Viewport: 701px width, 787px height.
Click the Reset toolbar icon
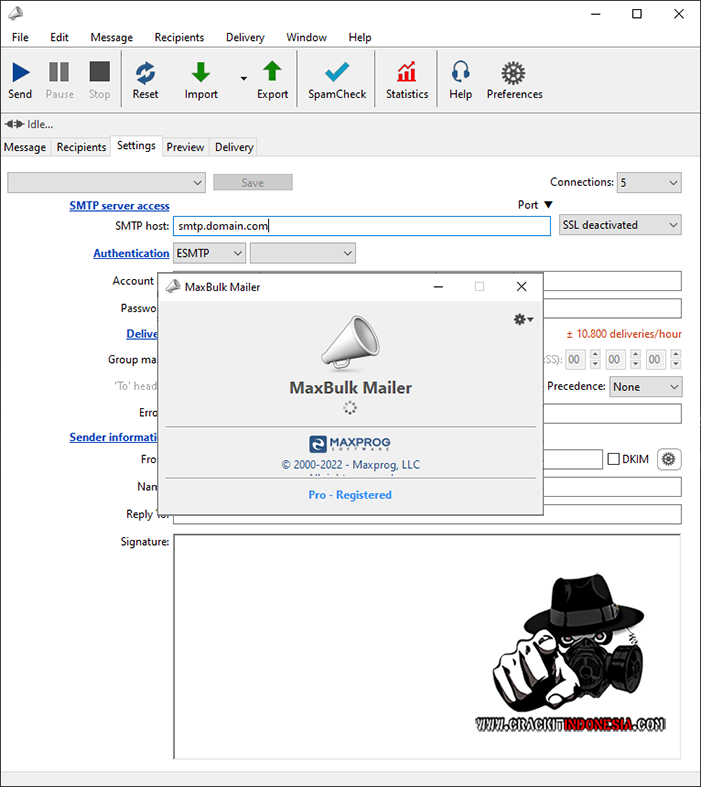click(145, 73)
